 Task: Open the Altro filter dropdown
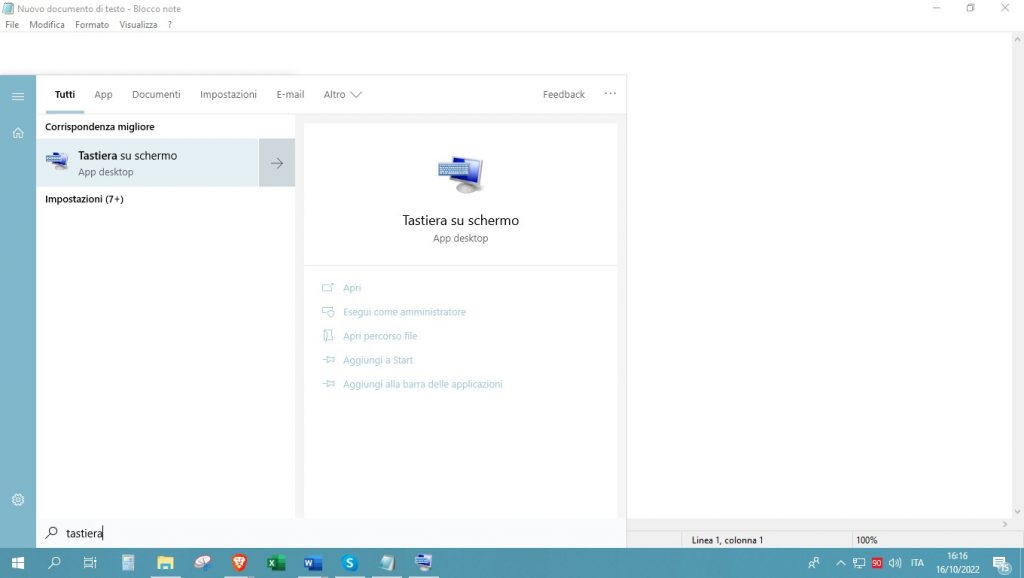click(x=342, y=95)
